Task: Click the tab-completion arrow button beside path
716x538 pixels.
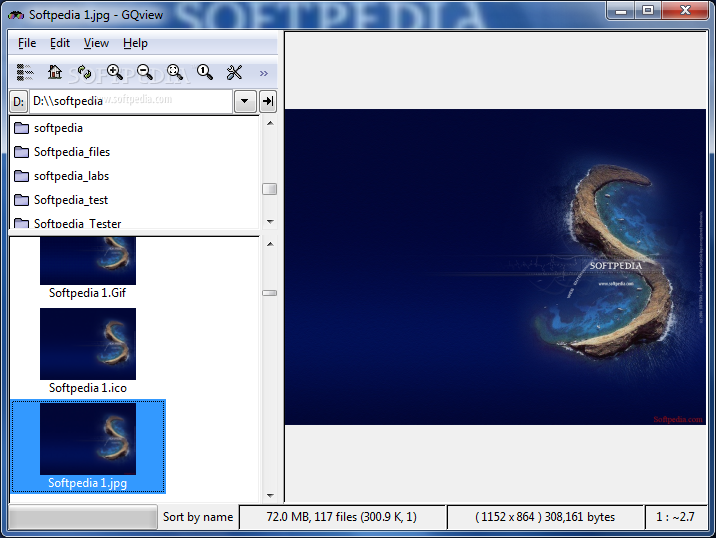Action: pos(268,101)
